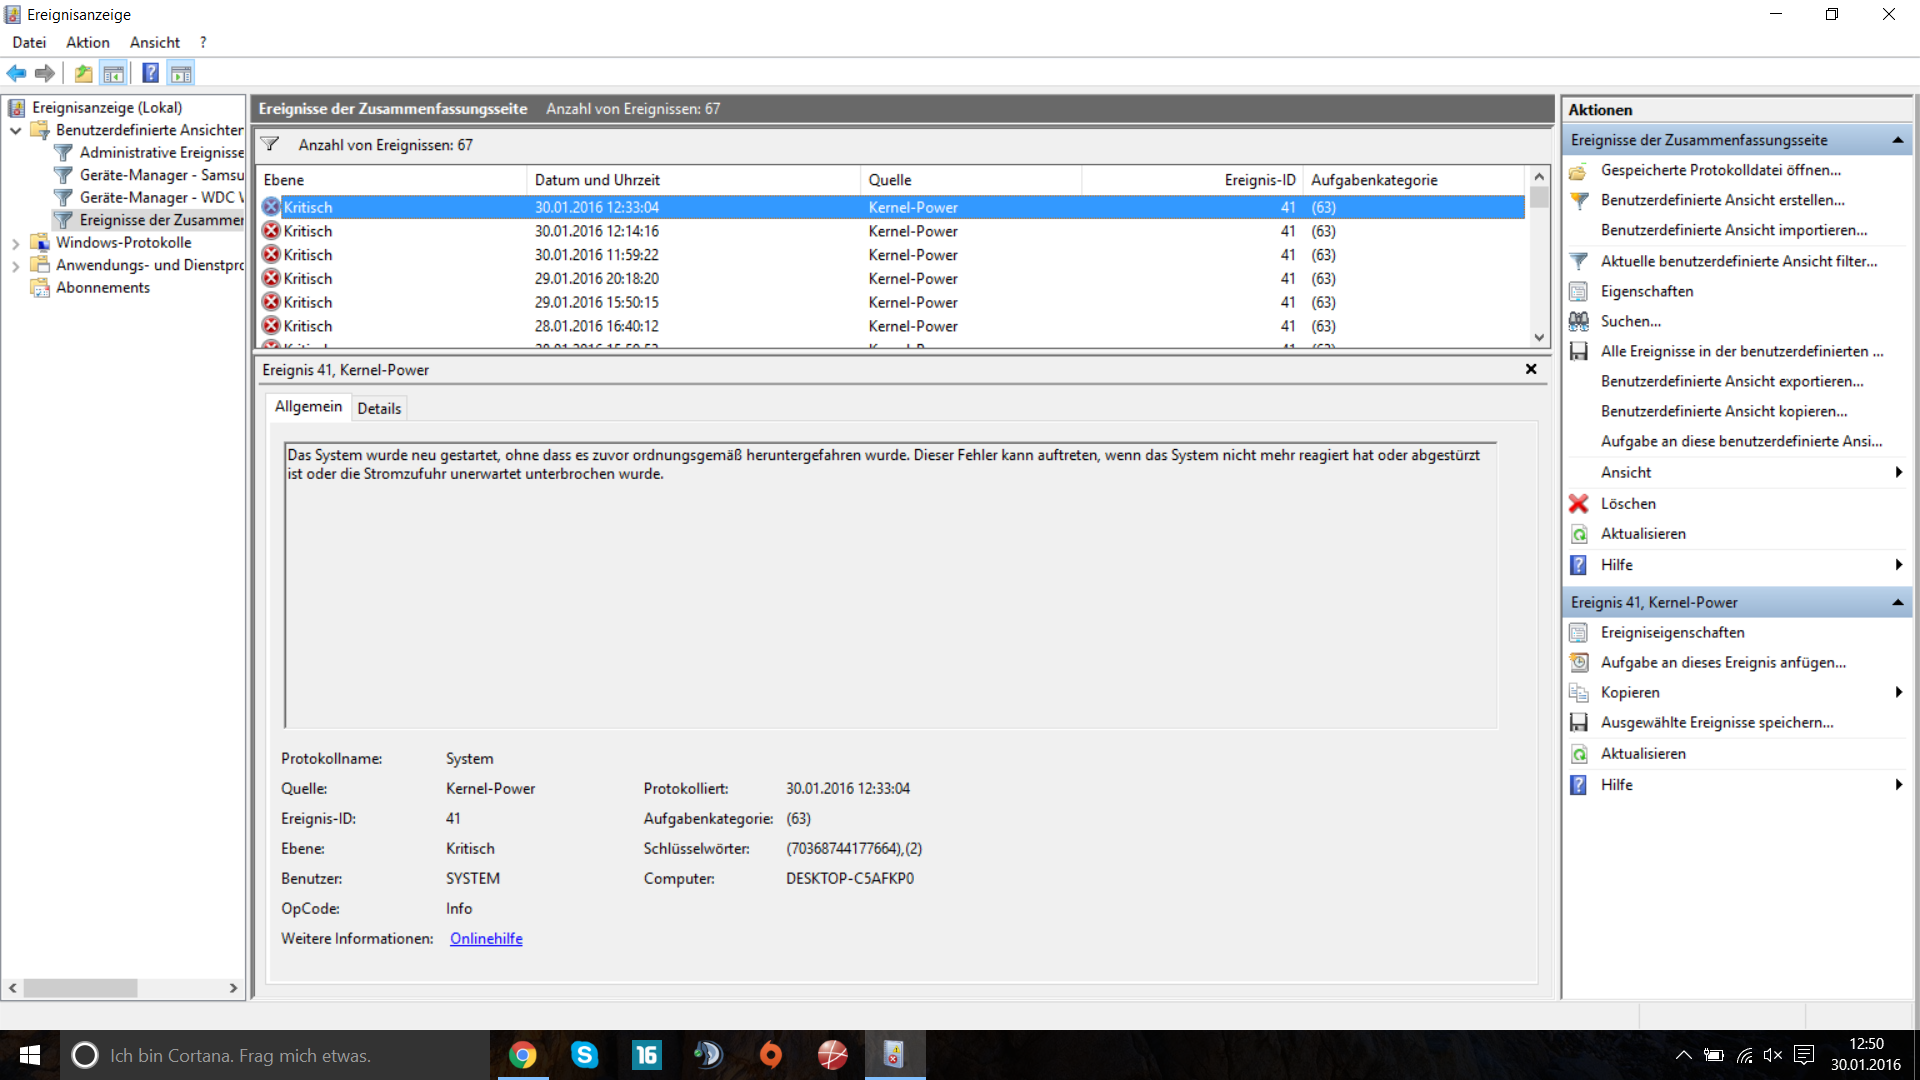
Task: Click the Löschen red X icon
Action: (1578, 504)
